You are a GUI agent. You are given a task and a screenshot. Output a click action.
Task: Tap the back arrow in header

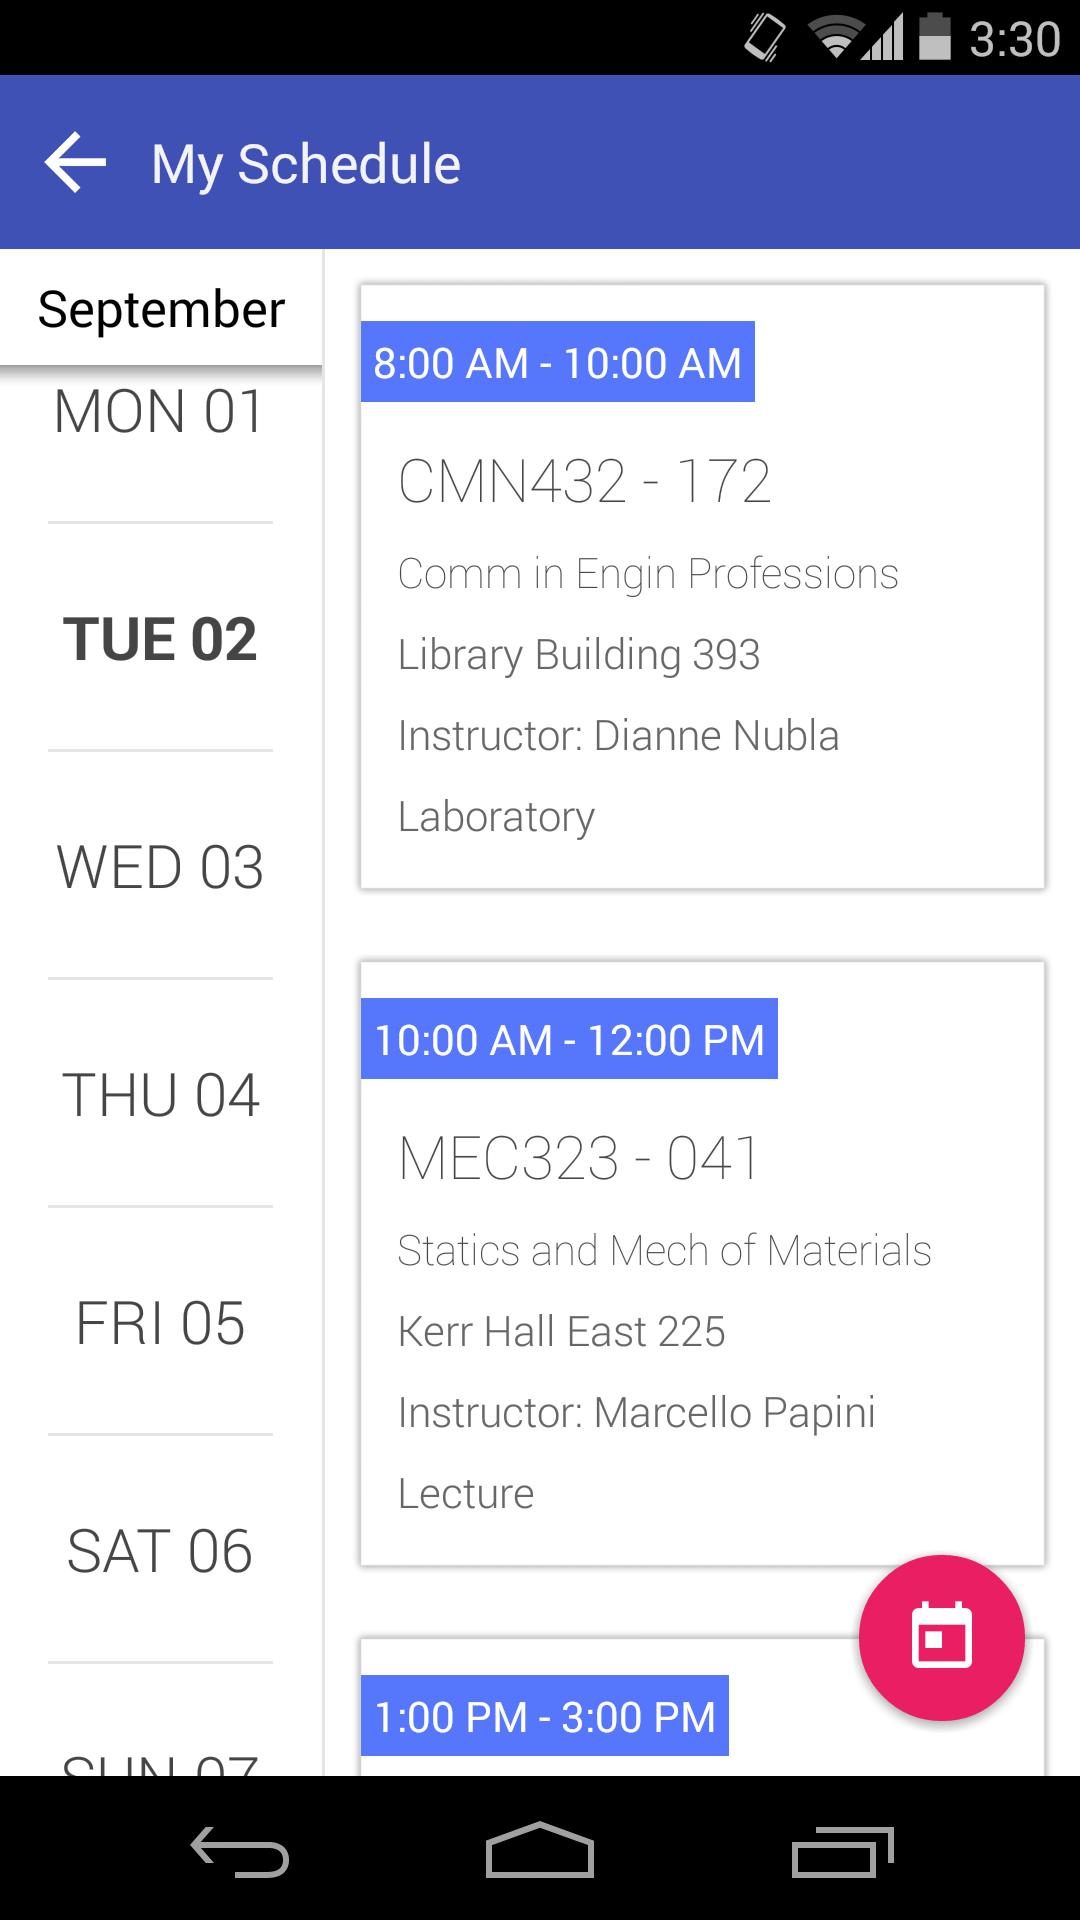tap(75, 163)
